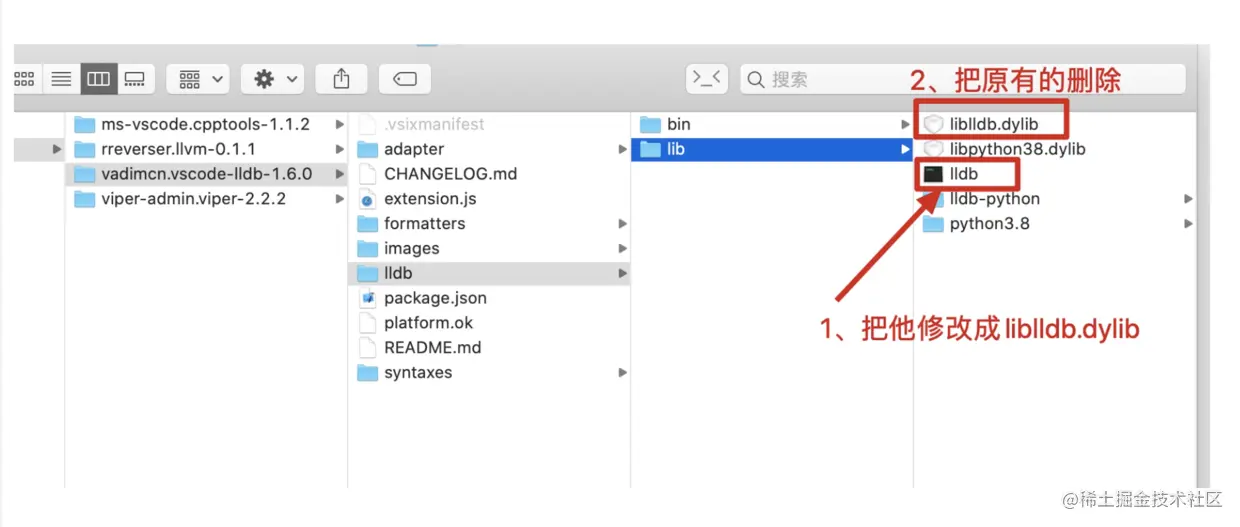Open Terminal shortcut in Finder toolbar

click(707, 79)
